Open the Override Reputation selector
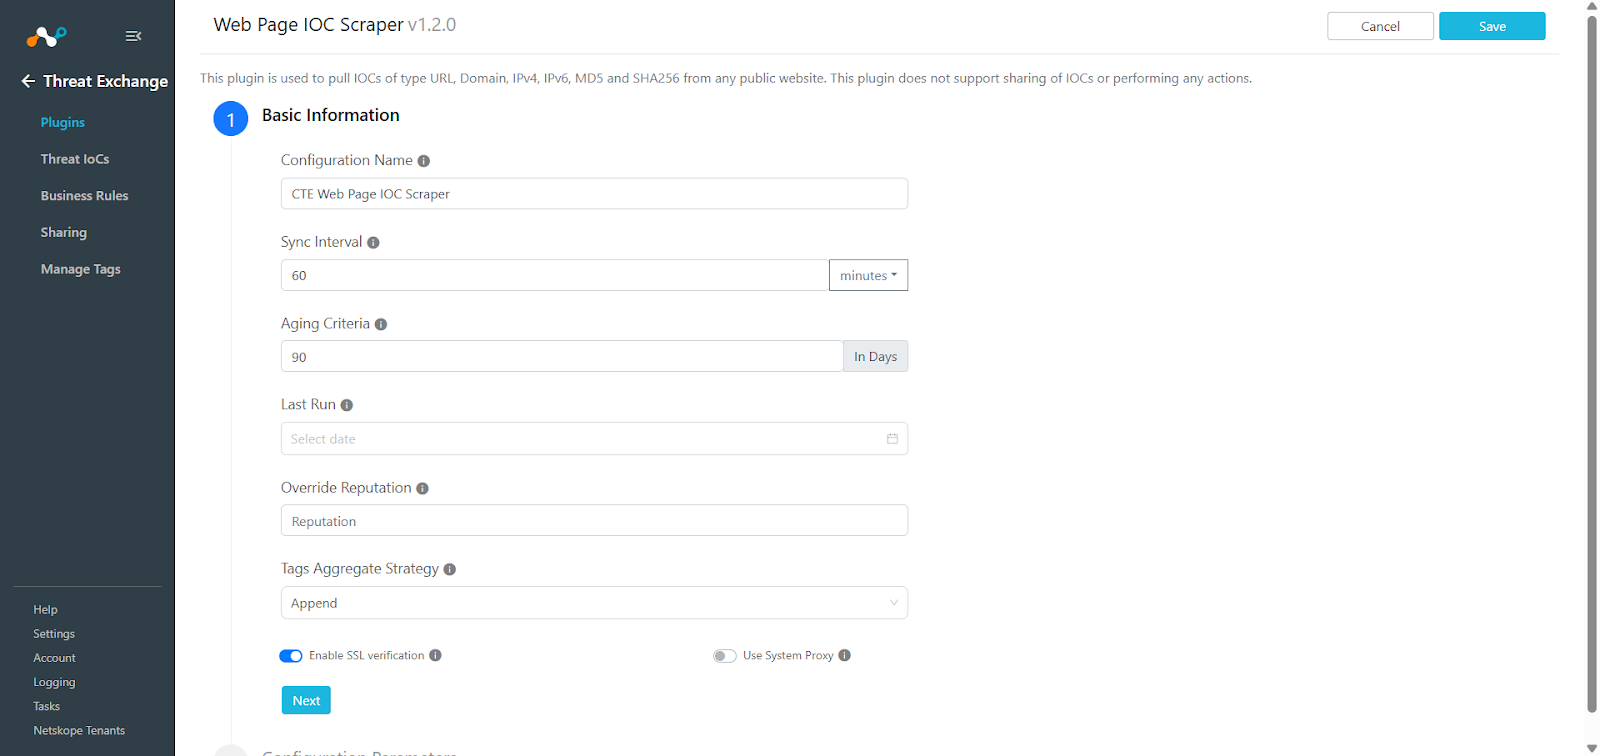 click(x=594, y=520)
